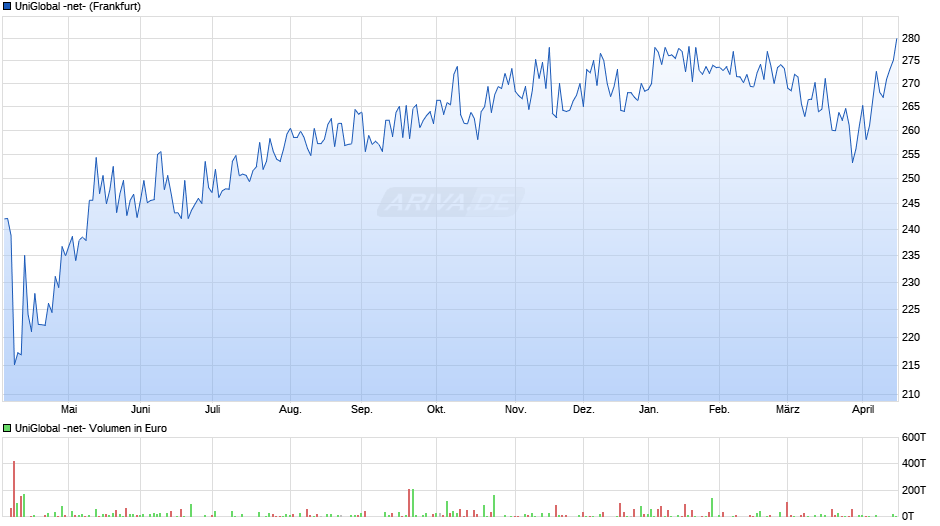
Task: Click the 210 price axis value
Action: point(911,394)
